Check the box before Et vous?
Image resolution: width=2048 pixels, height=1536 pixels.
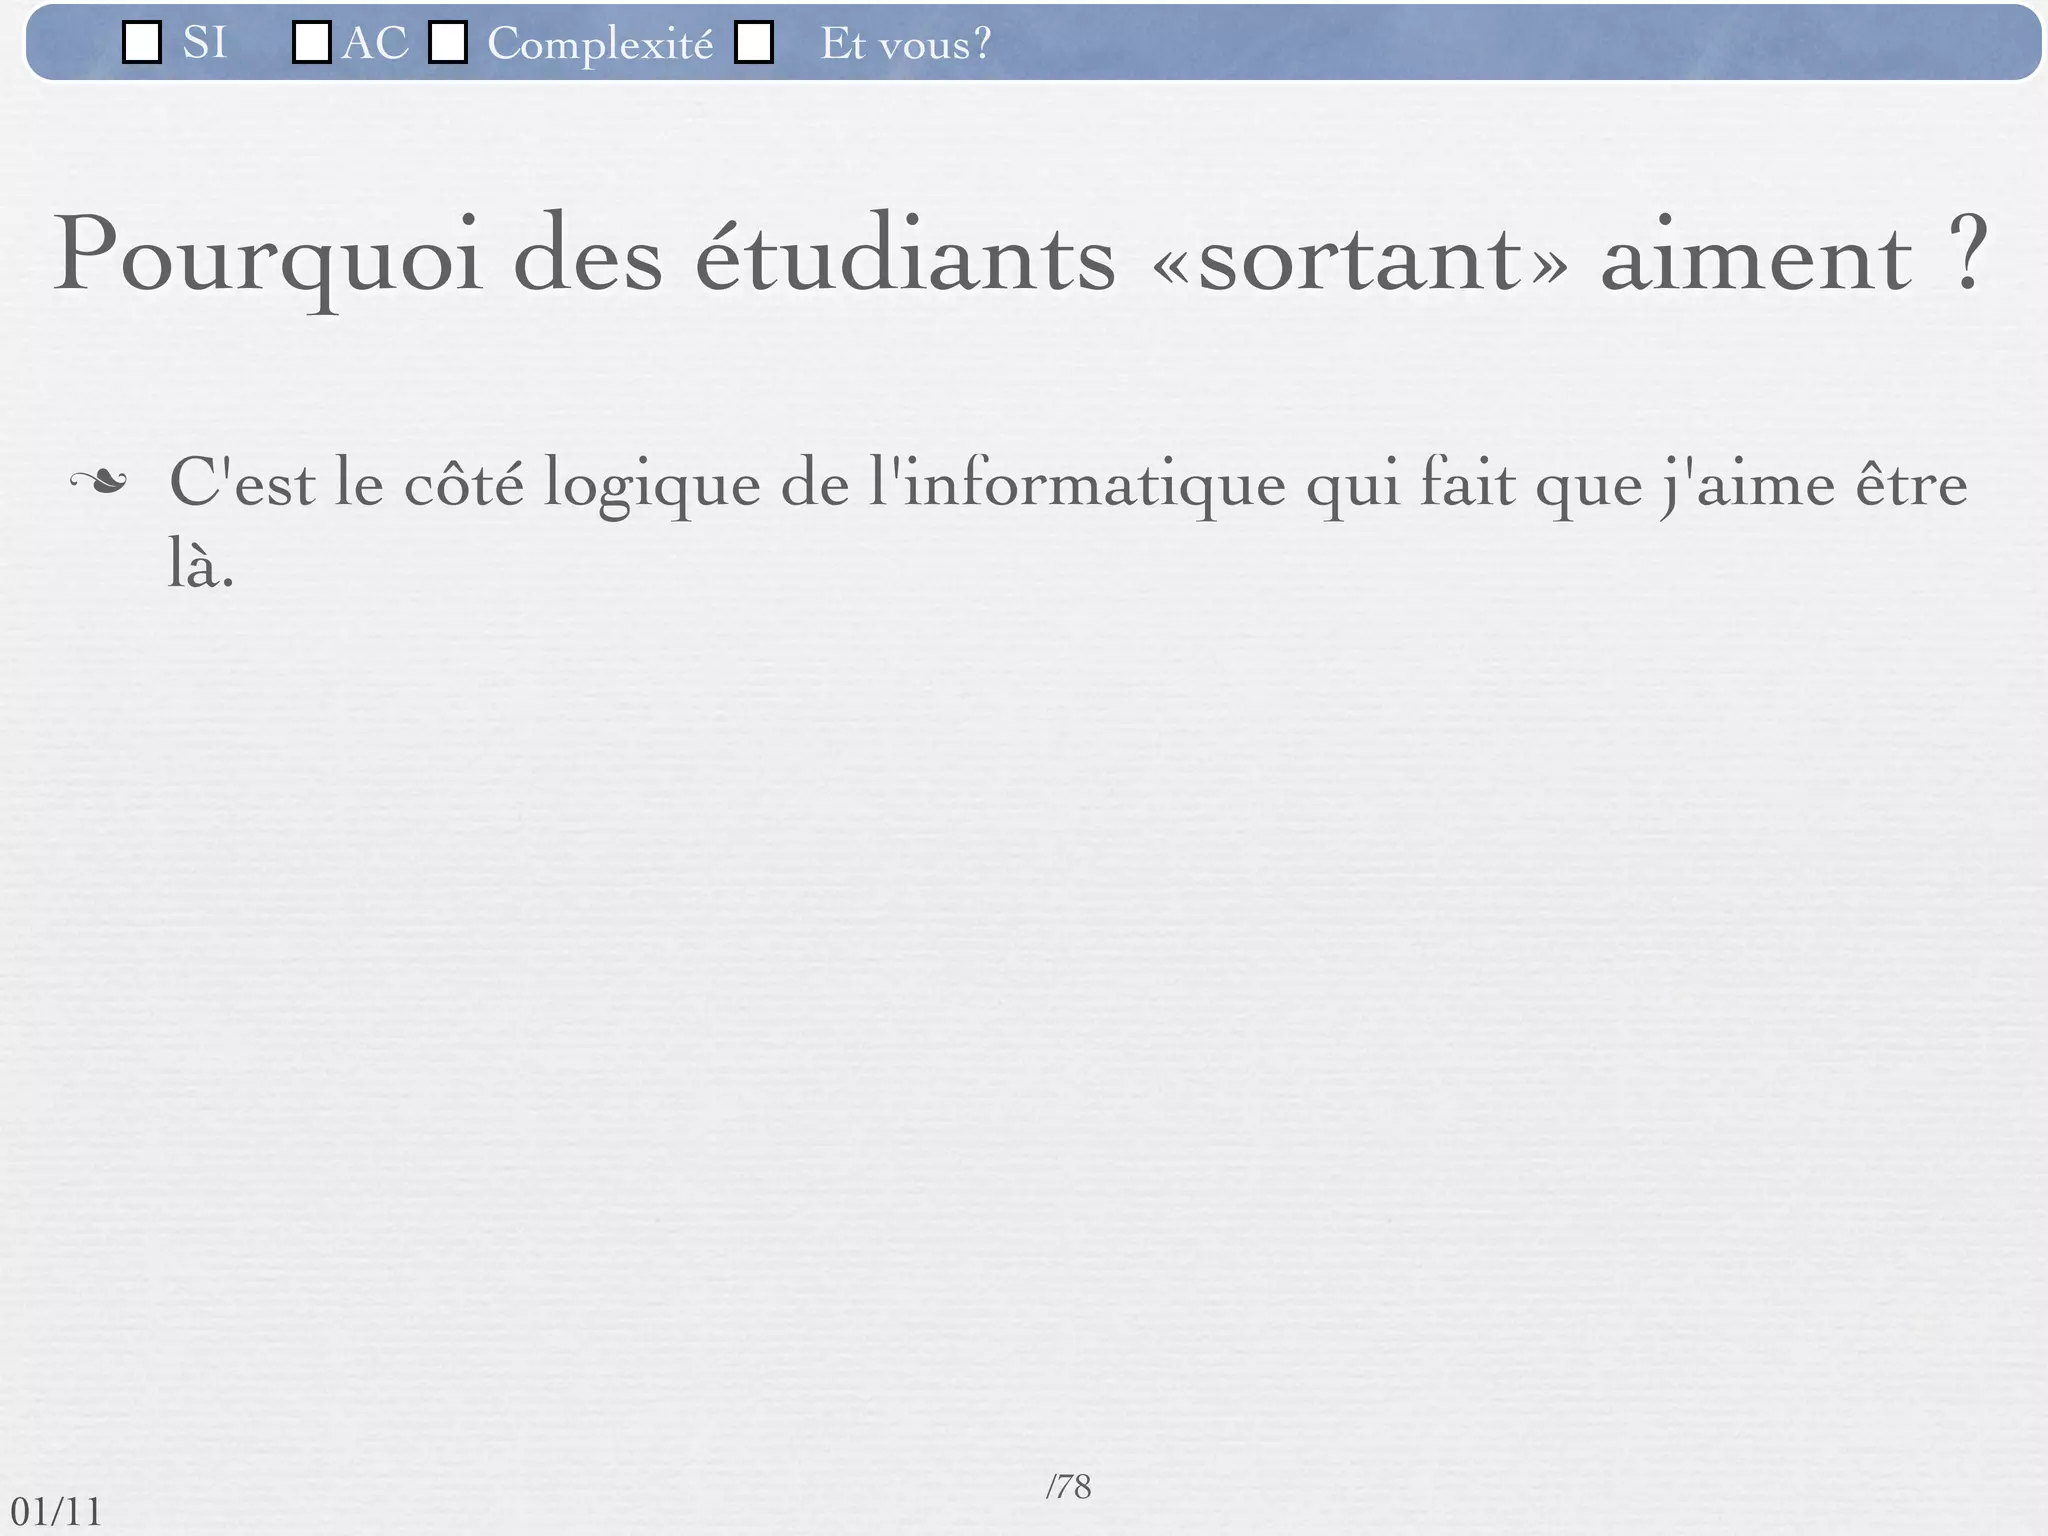pyautogui.click(x=754, y=43)
